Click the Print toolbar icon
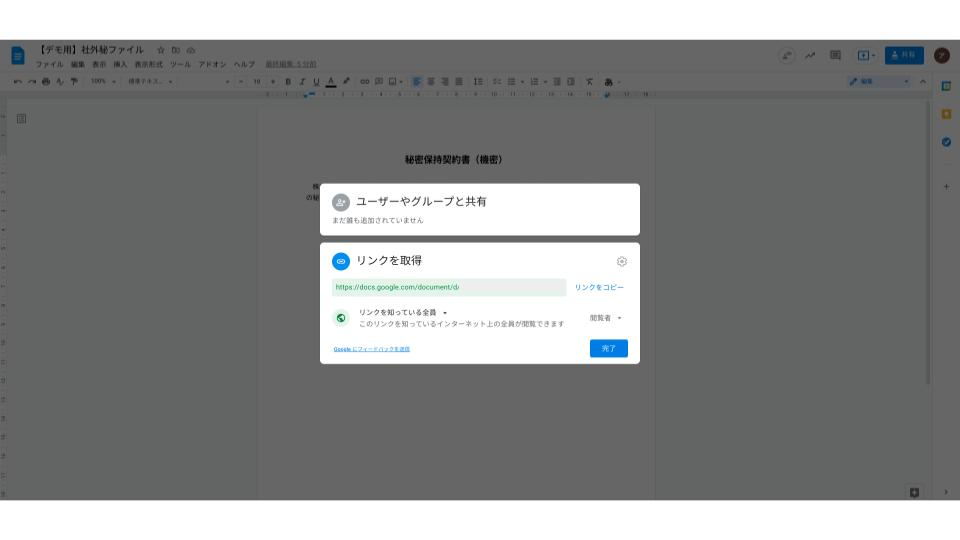The image size is (960, 540). pos(46,81)
